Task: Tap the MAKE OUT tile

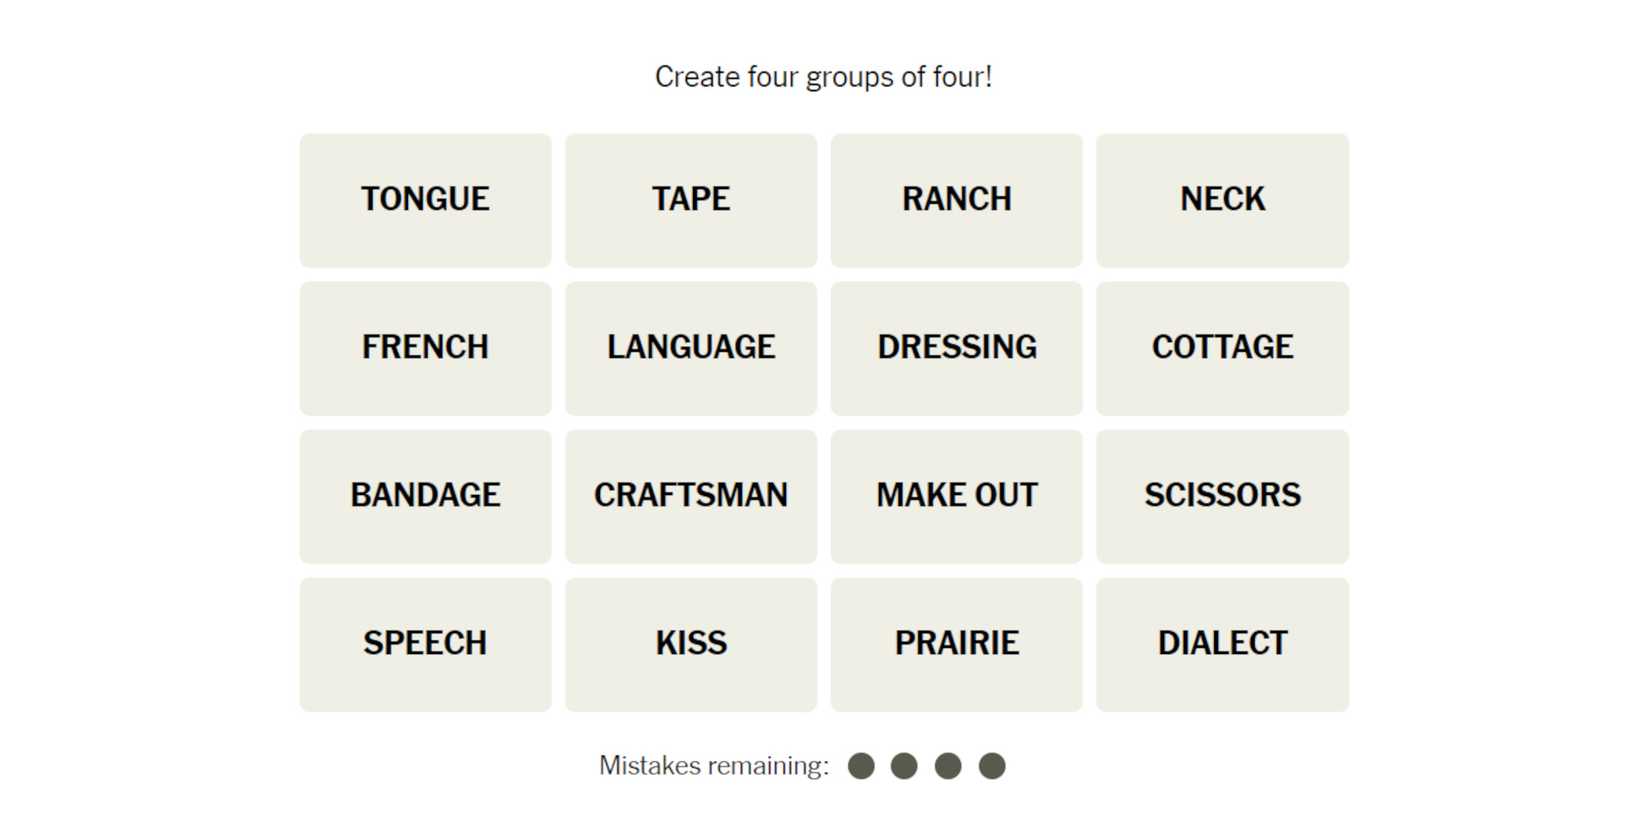Action: click(x=956, y=496)
